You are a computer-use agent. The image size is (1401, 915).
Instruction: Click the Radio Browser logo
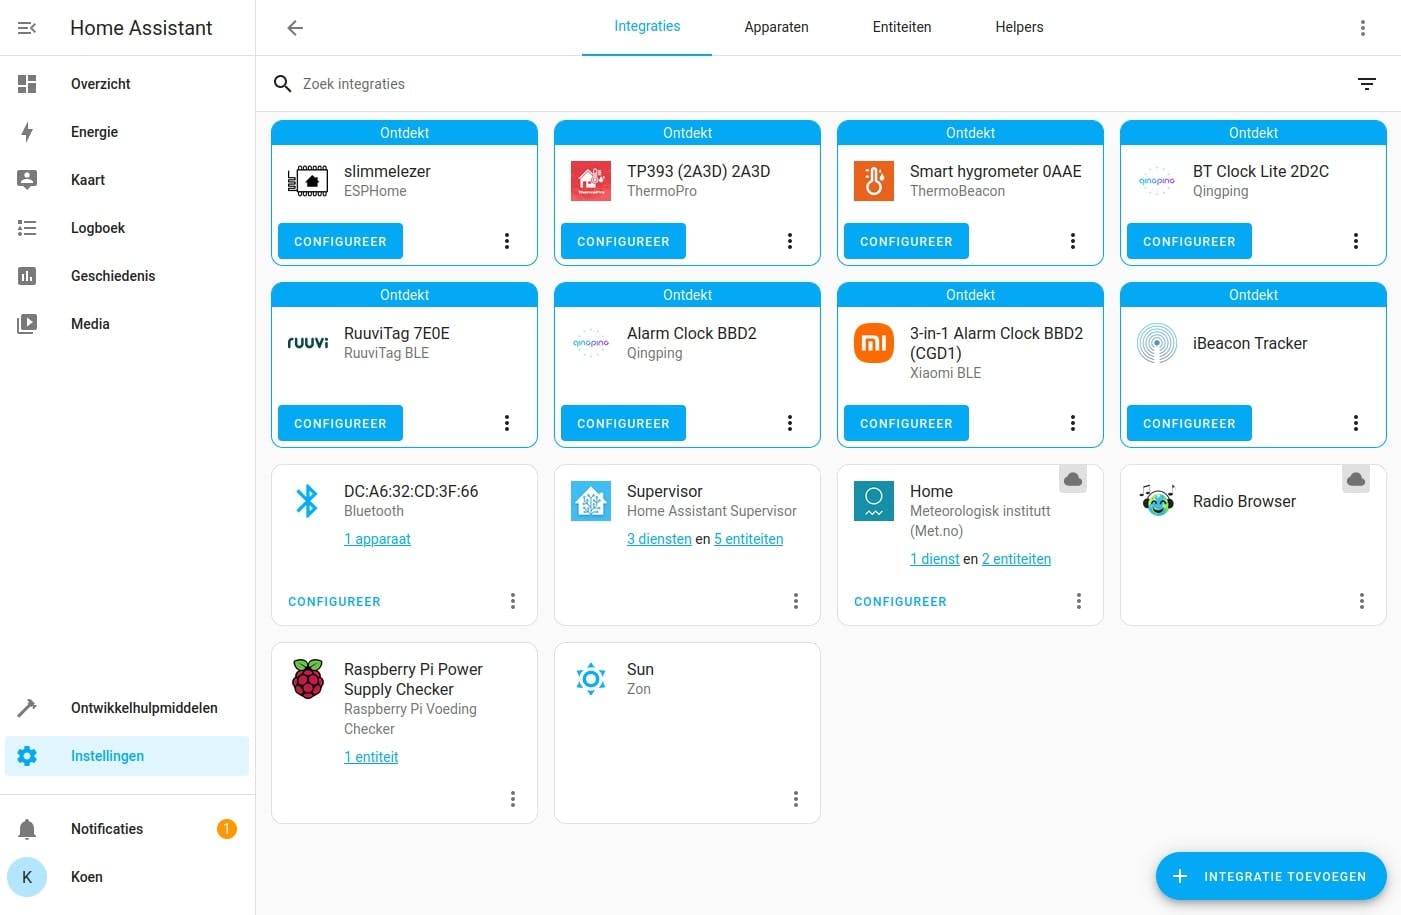[x=1157, y=499]
